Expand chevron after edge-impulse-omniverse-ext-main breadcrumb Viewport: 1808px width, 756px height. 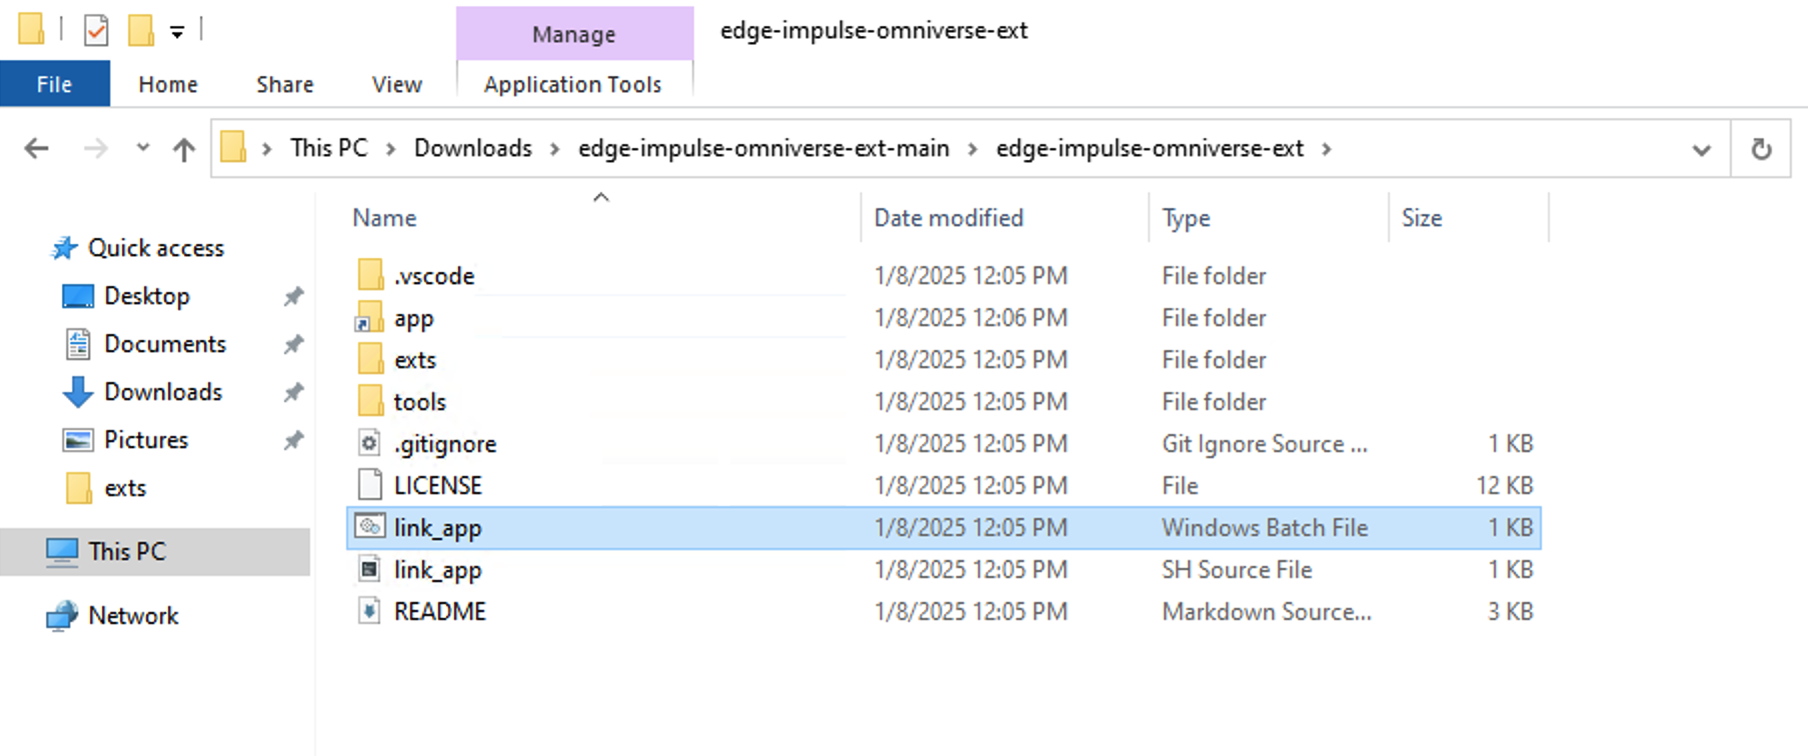point(972,149)
